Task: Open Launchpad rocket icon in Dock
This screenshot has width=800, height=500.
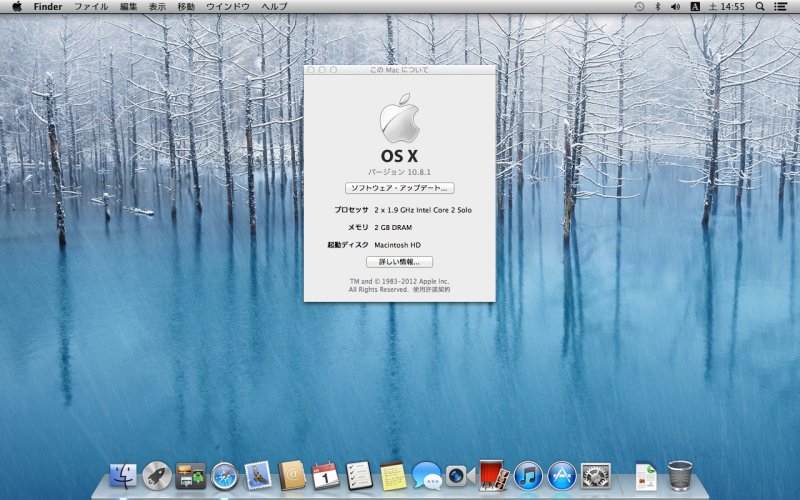Action: click(x=157, y=476)
